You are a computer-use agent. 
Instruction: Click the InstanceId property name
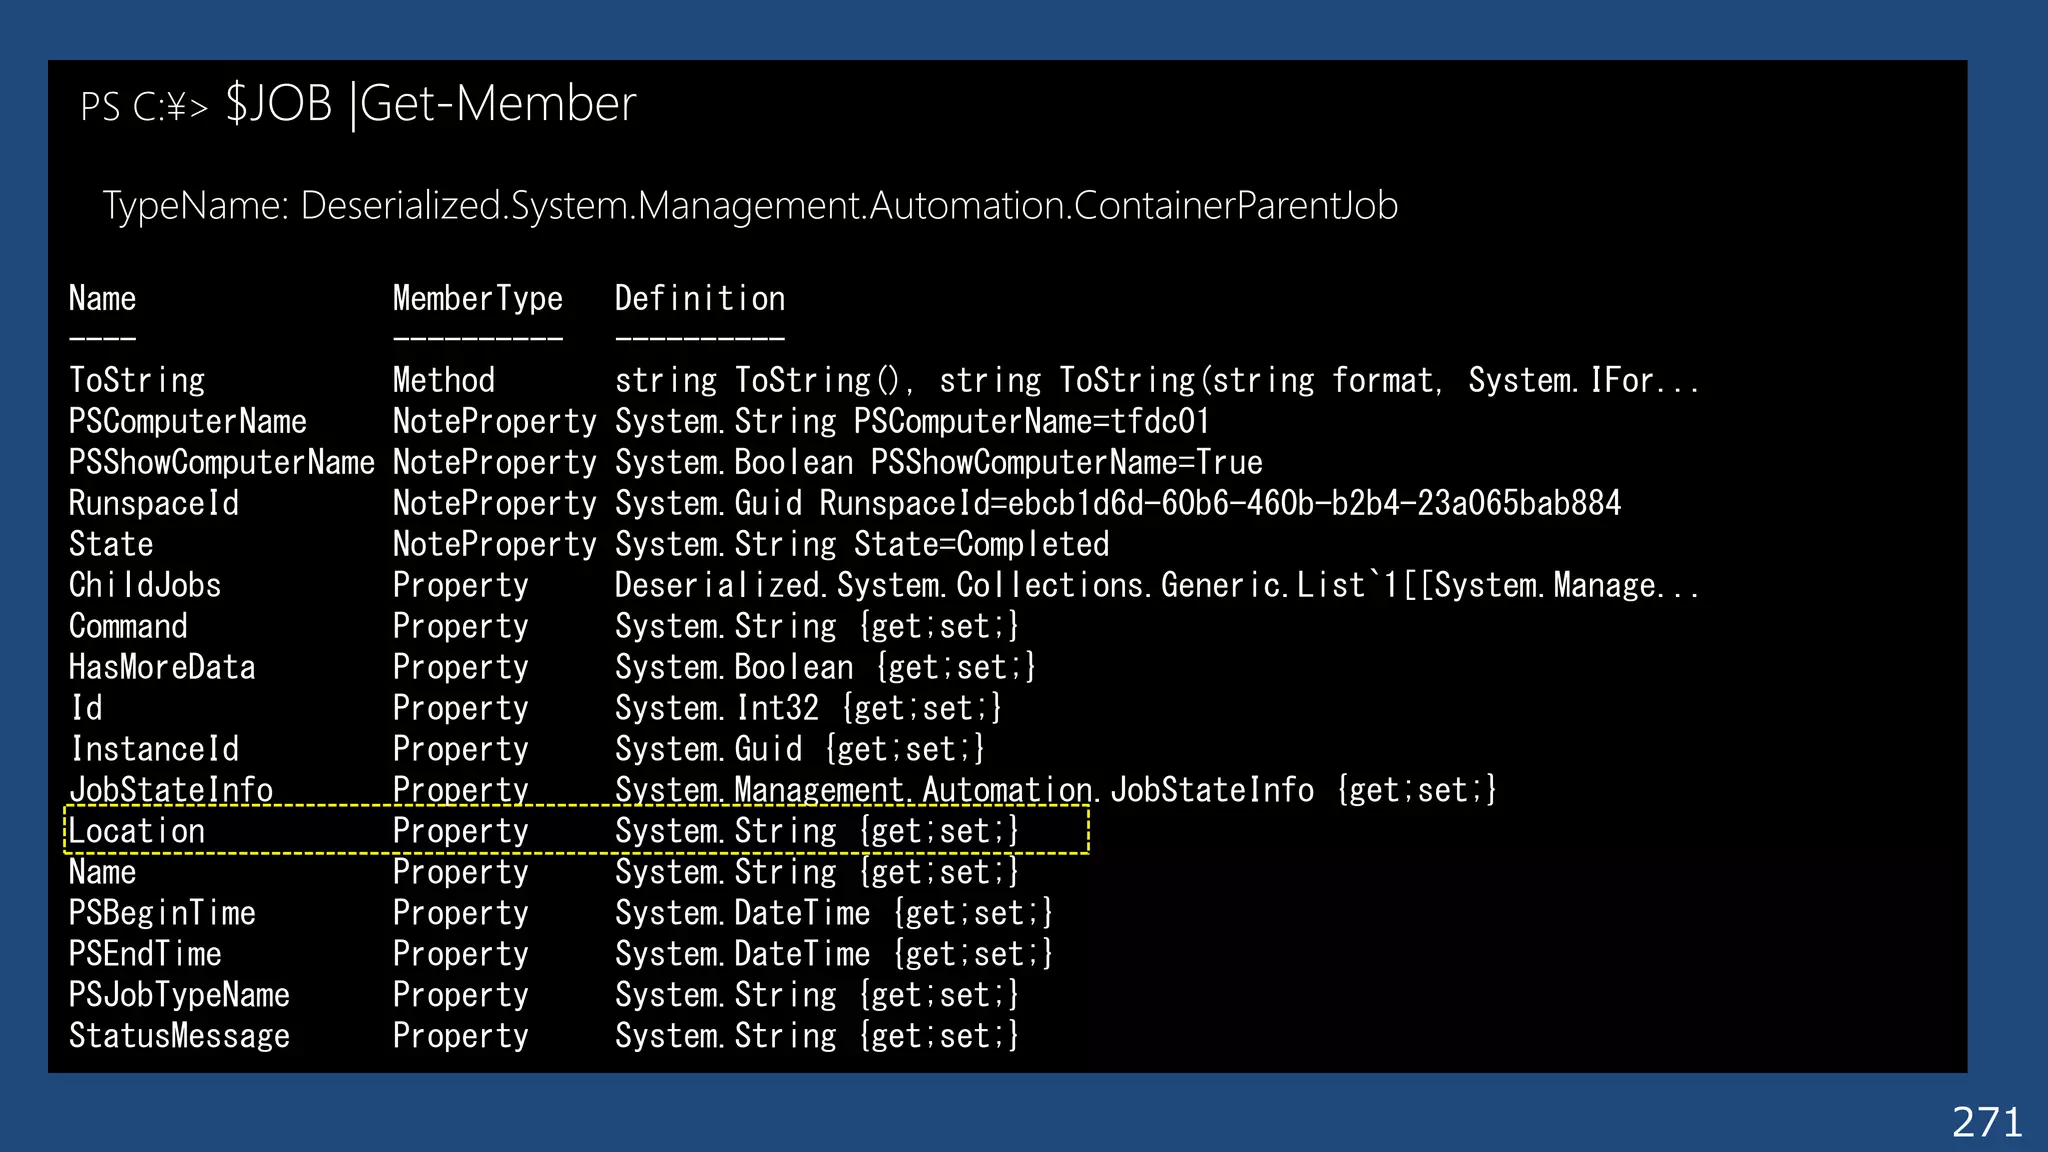tap(154, 750)
